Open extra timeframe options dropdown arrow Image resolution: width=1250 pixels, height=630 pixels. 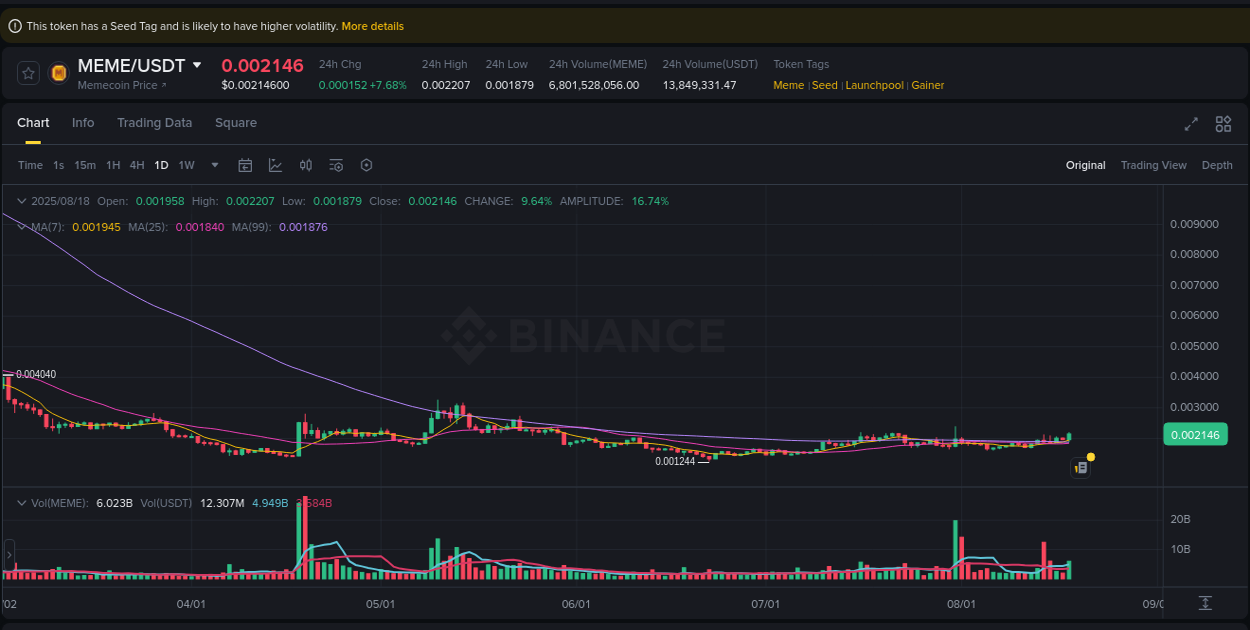214,165
